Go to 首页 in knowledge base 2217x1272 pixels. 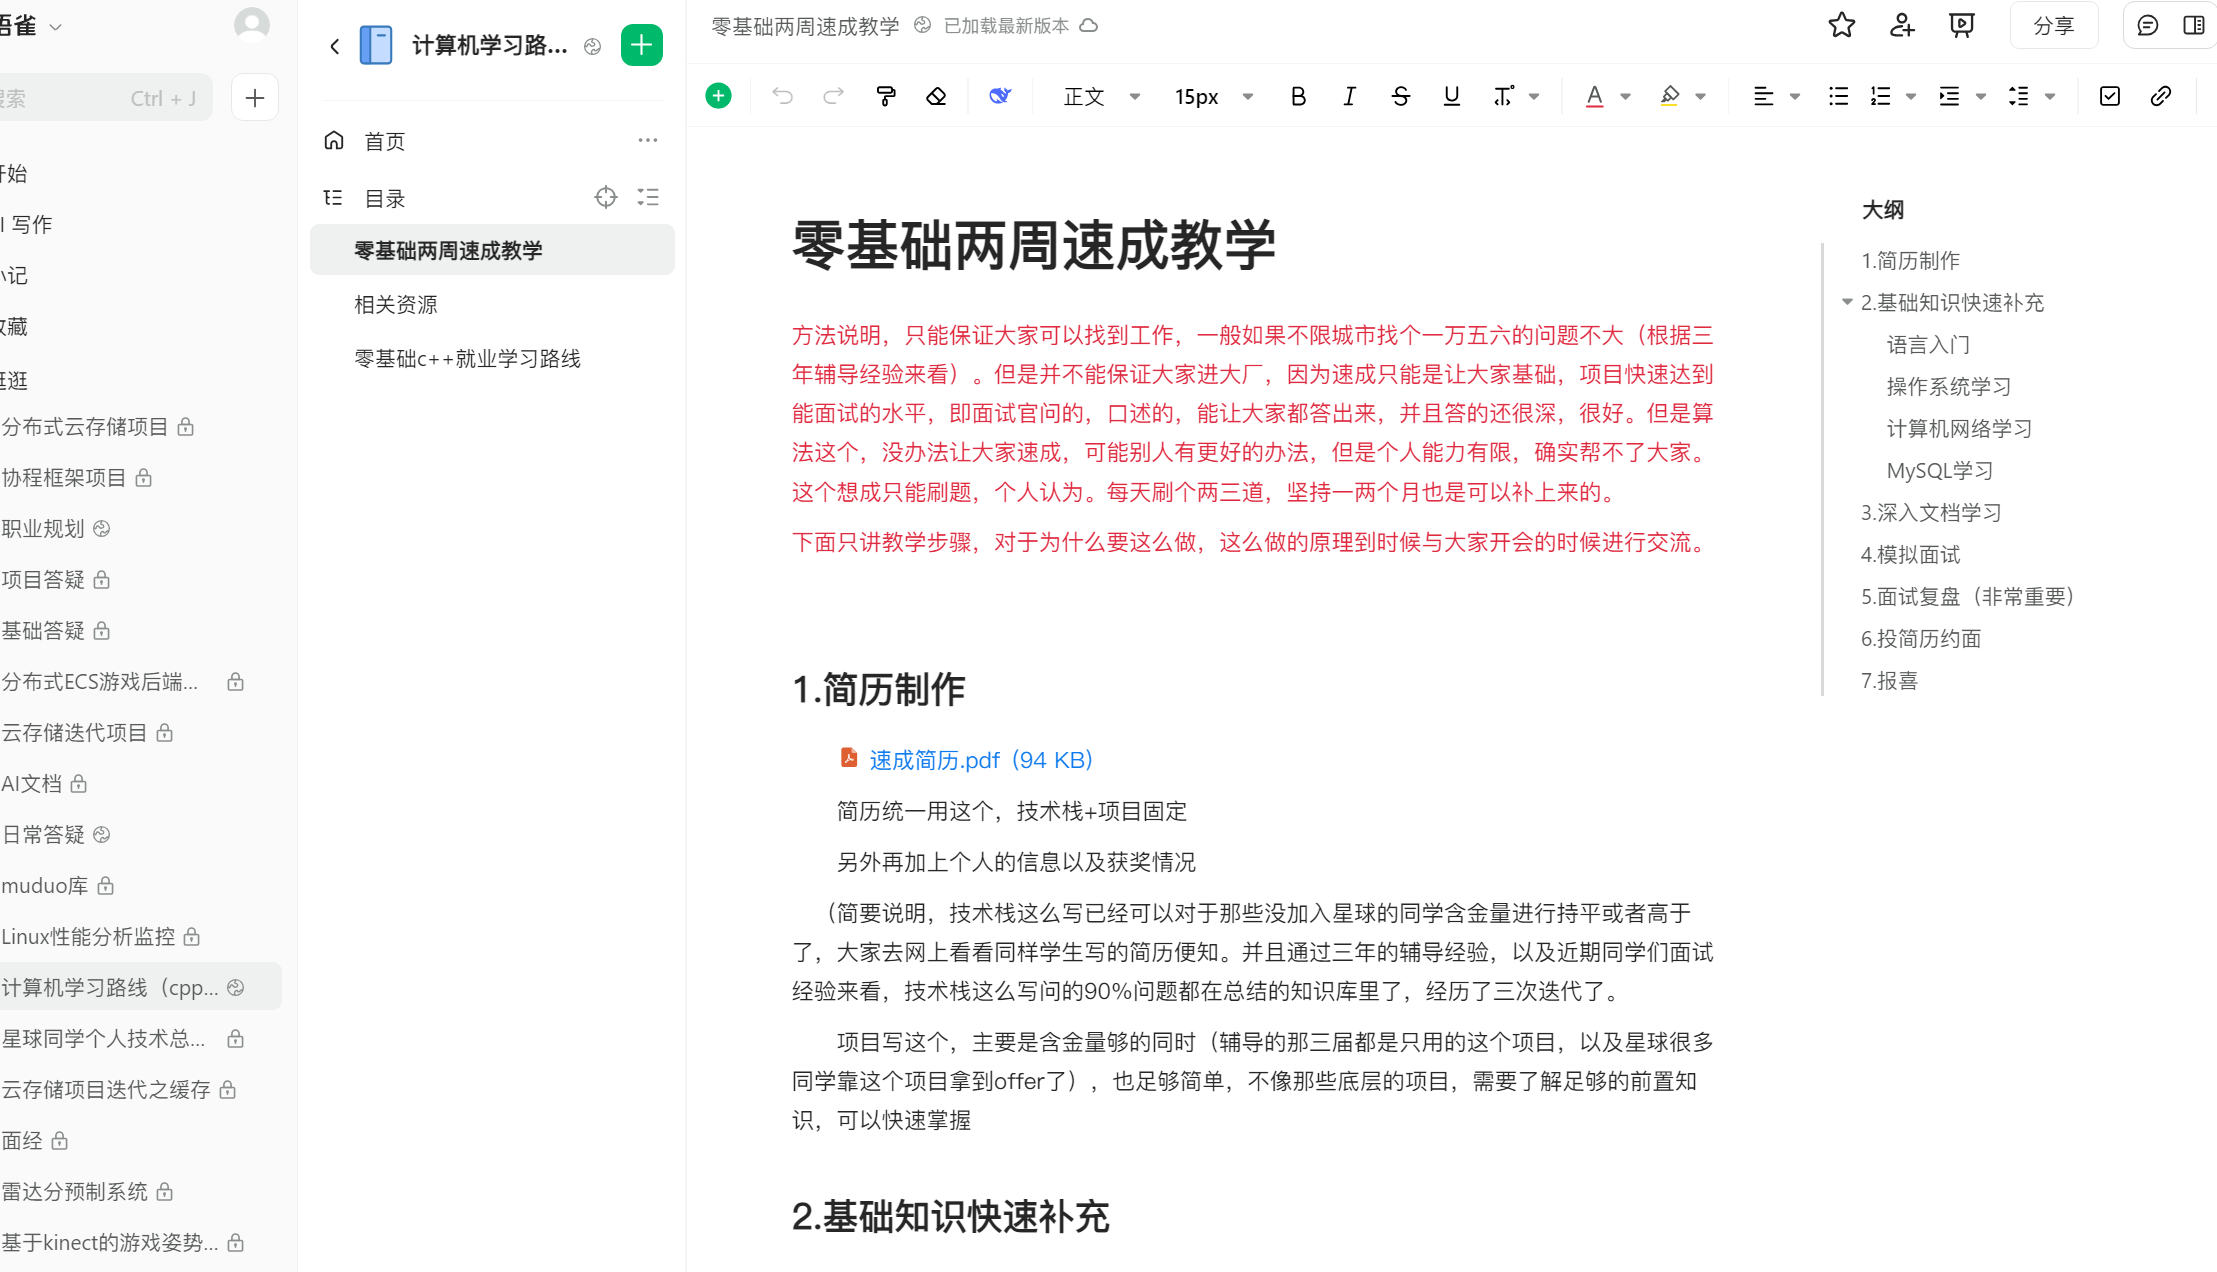[x=385, y=141]
